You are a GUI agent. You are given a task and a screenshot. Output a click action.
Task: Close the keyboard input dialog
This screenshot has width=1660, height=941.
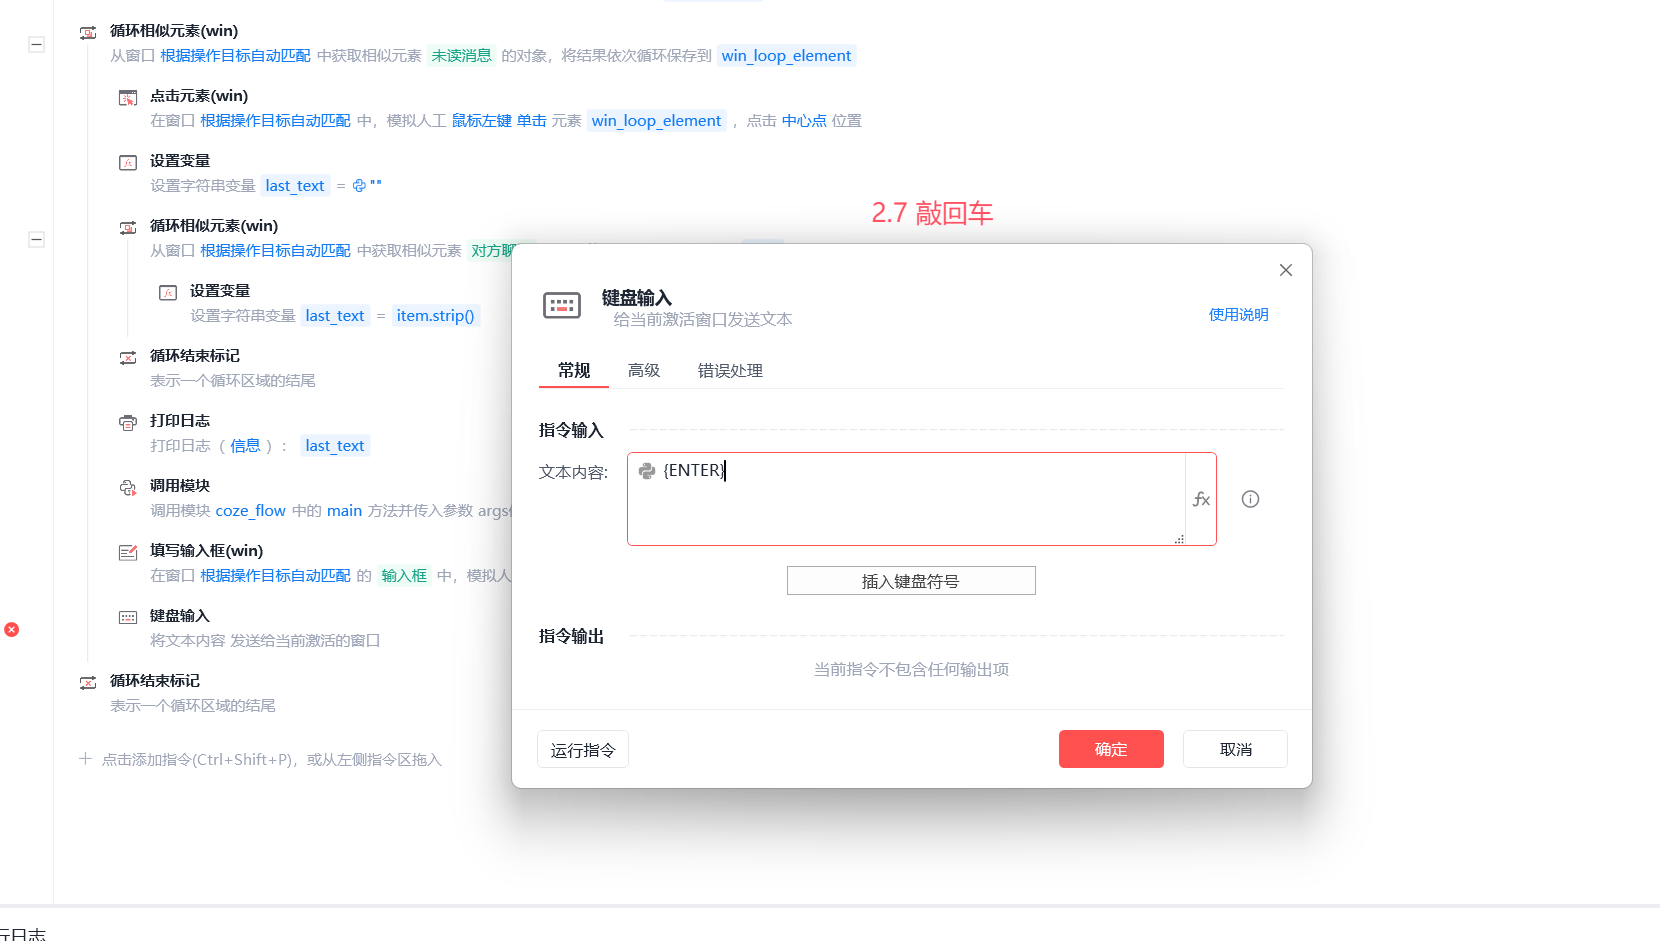tap(1286, 270)
